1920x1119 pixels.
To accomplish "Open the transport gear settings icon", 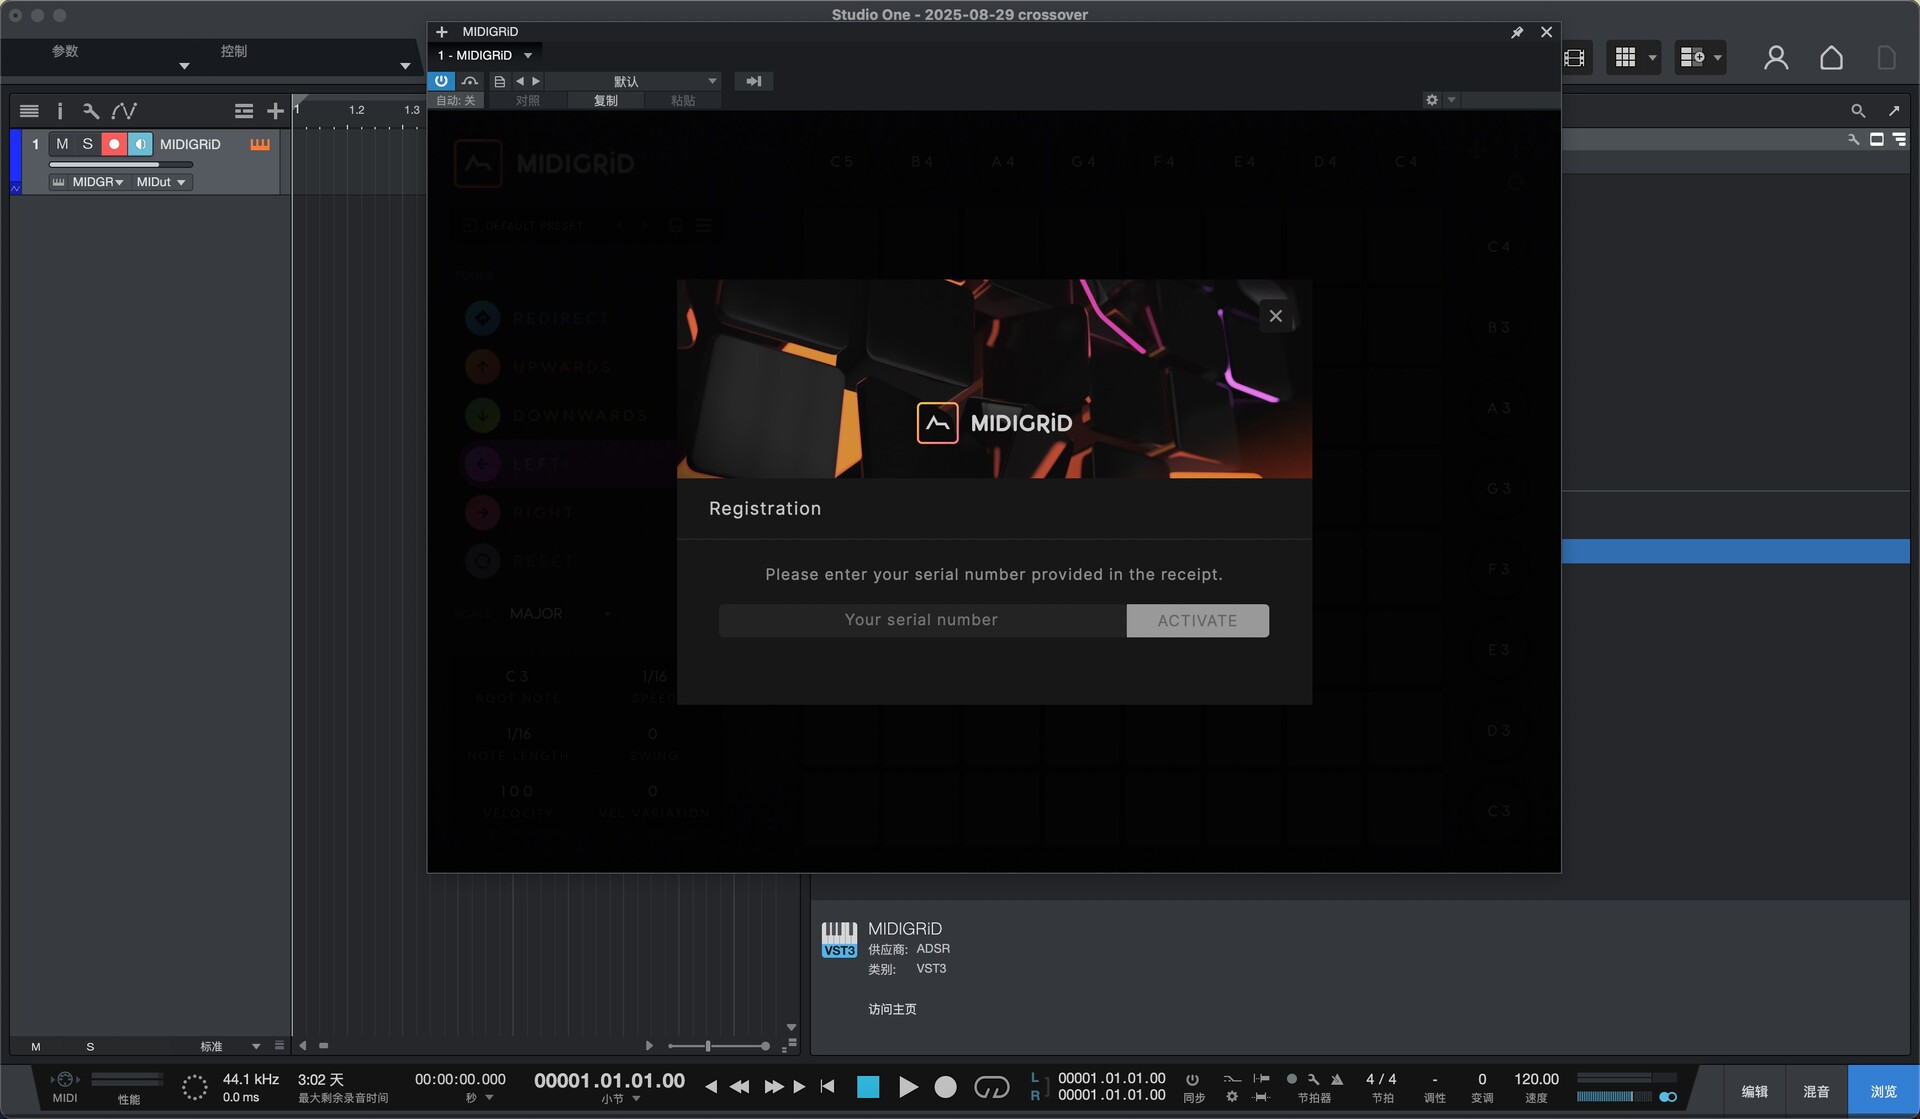I will 1232,1097.
